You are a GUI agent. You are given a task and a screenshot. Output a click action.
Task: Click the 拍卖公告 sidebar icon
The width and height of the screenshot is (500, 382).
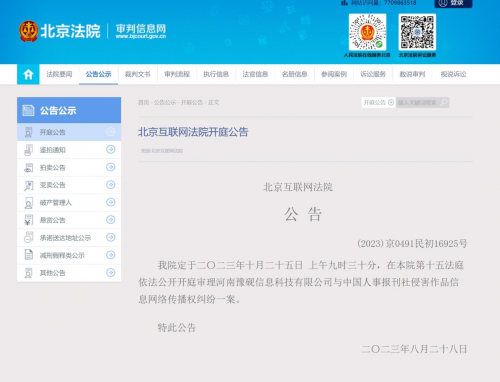(29, 167)
